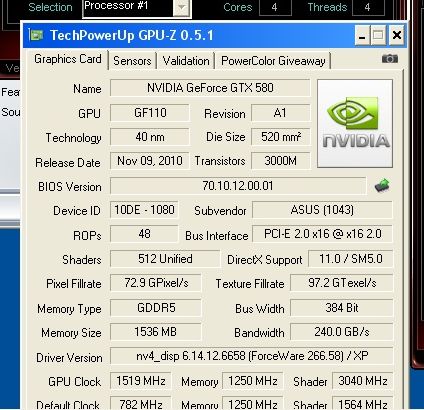
Task: Click the Revision field showing A1
Action: point(280,113)
